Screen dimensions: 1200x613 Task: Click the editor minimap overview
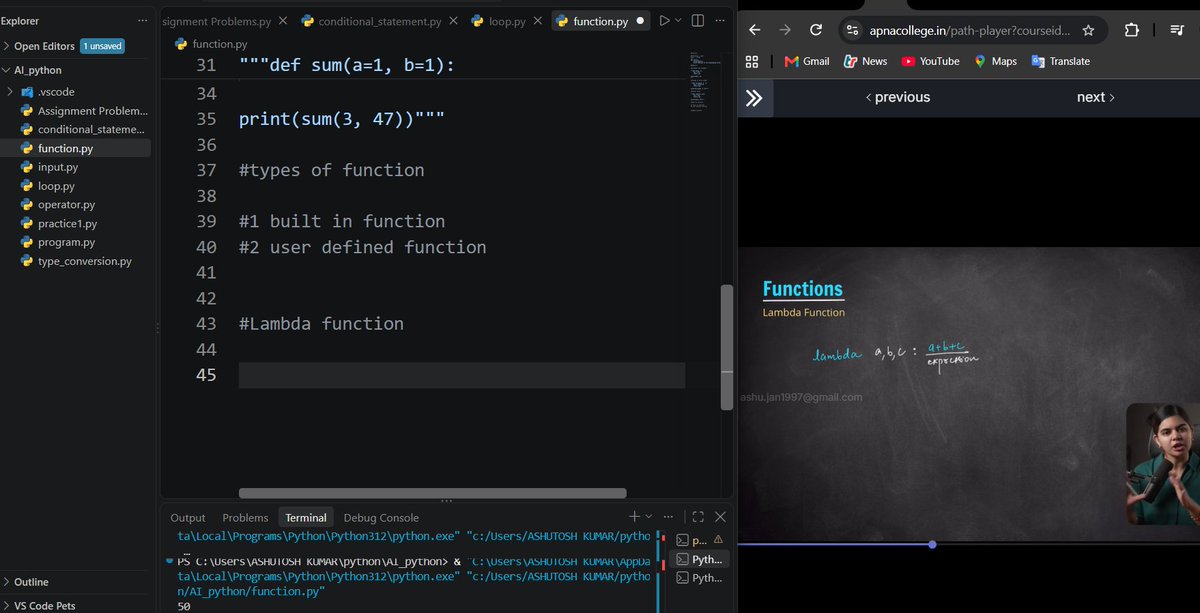pyautogui.click(x=703, y=80)
